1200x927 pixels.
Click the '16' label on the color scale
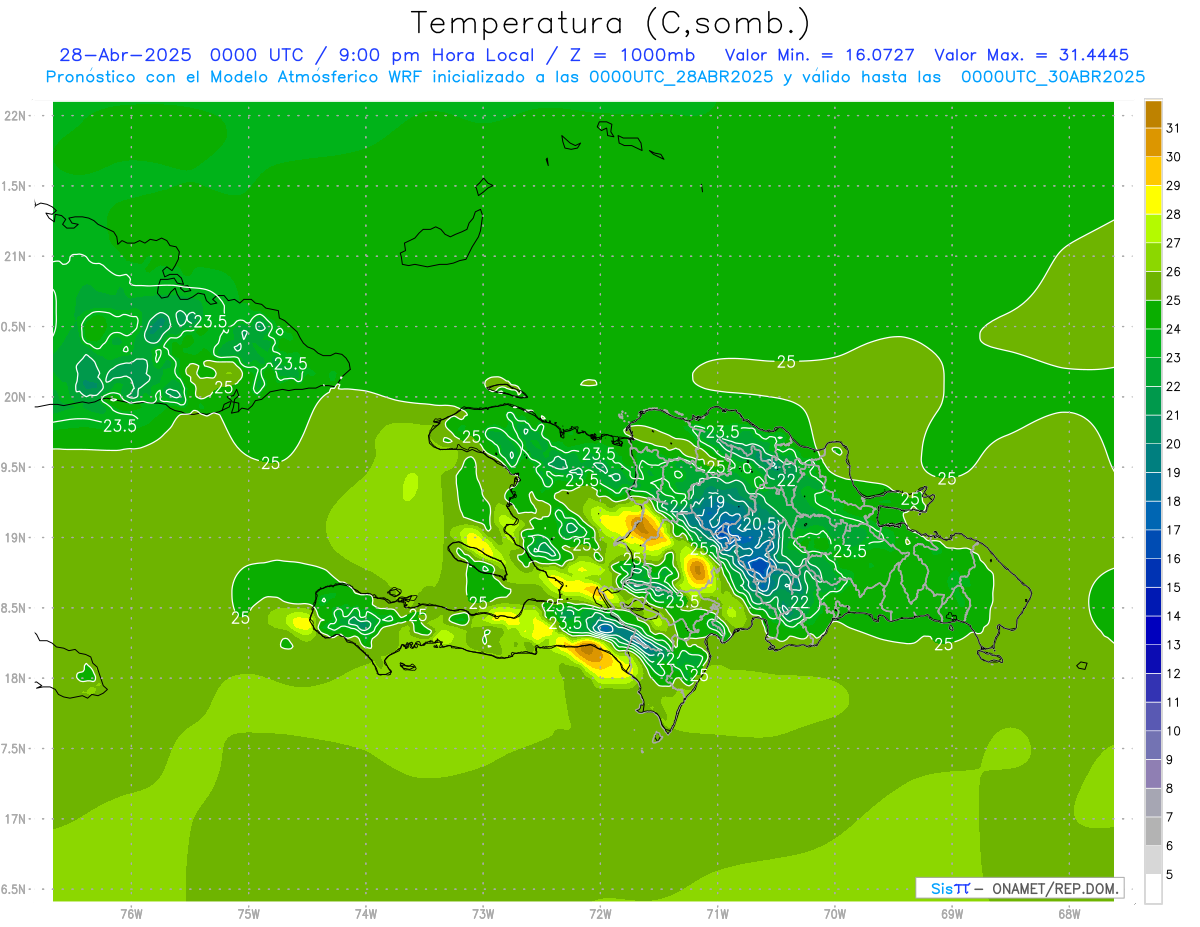1173,559
